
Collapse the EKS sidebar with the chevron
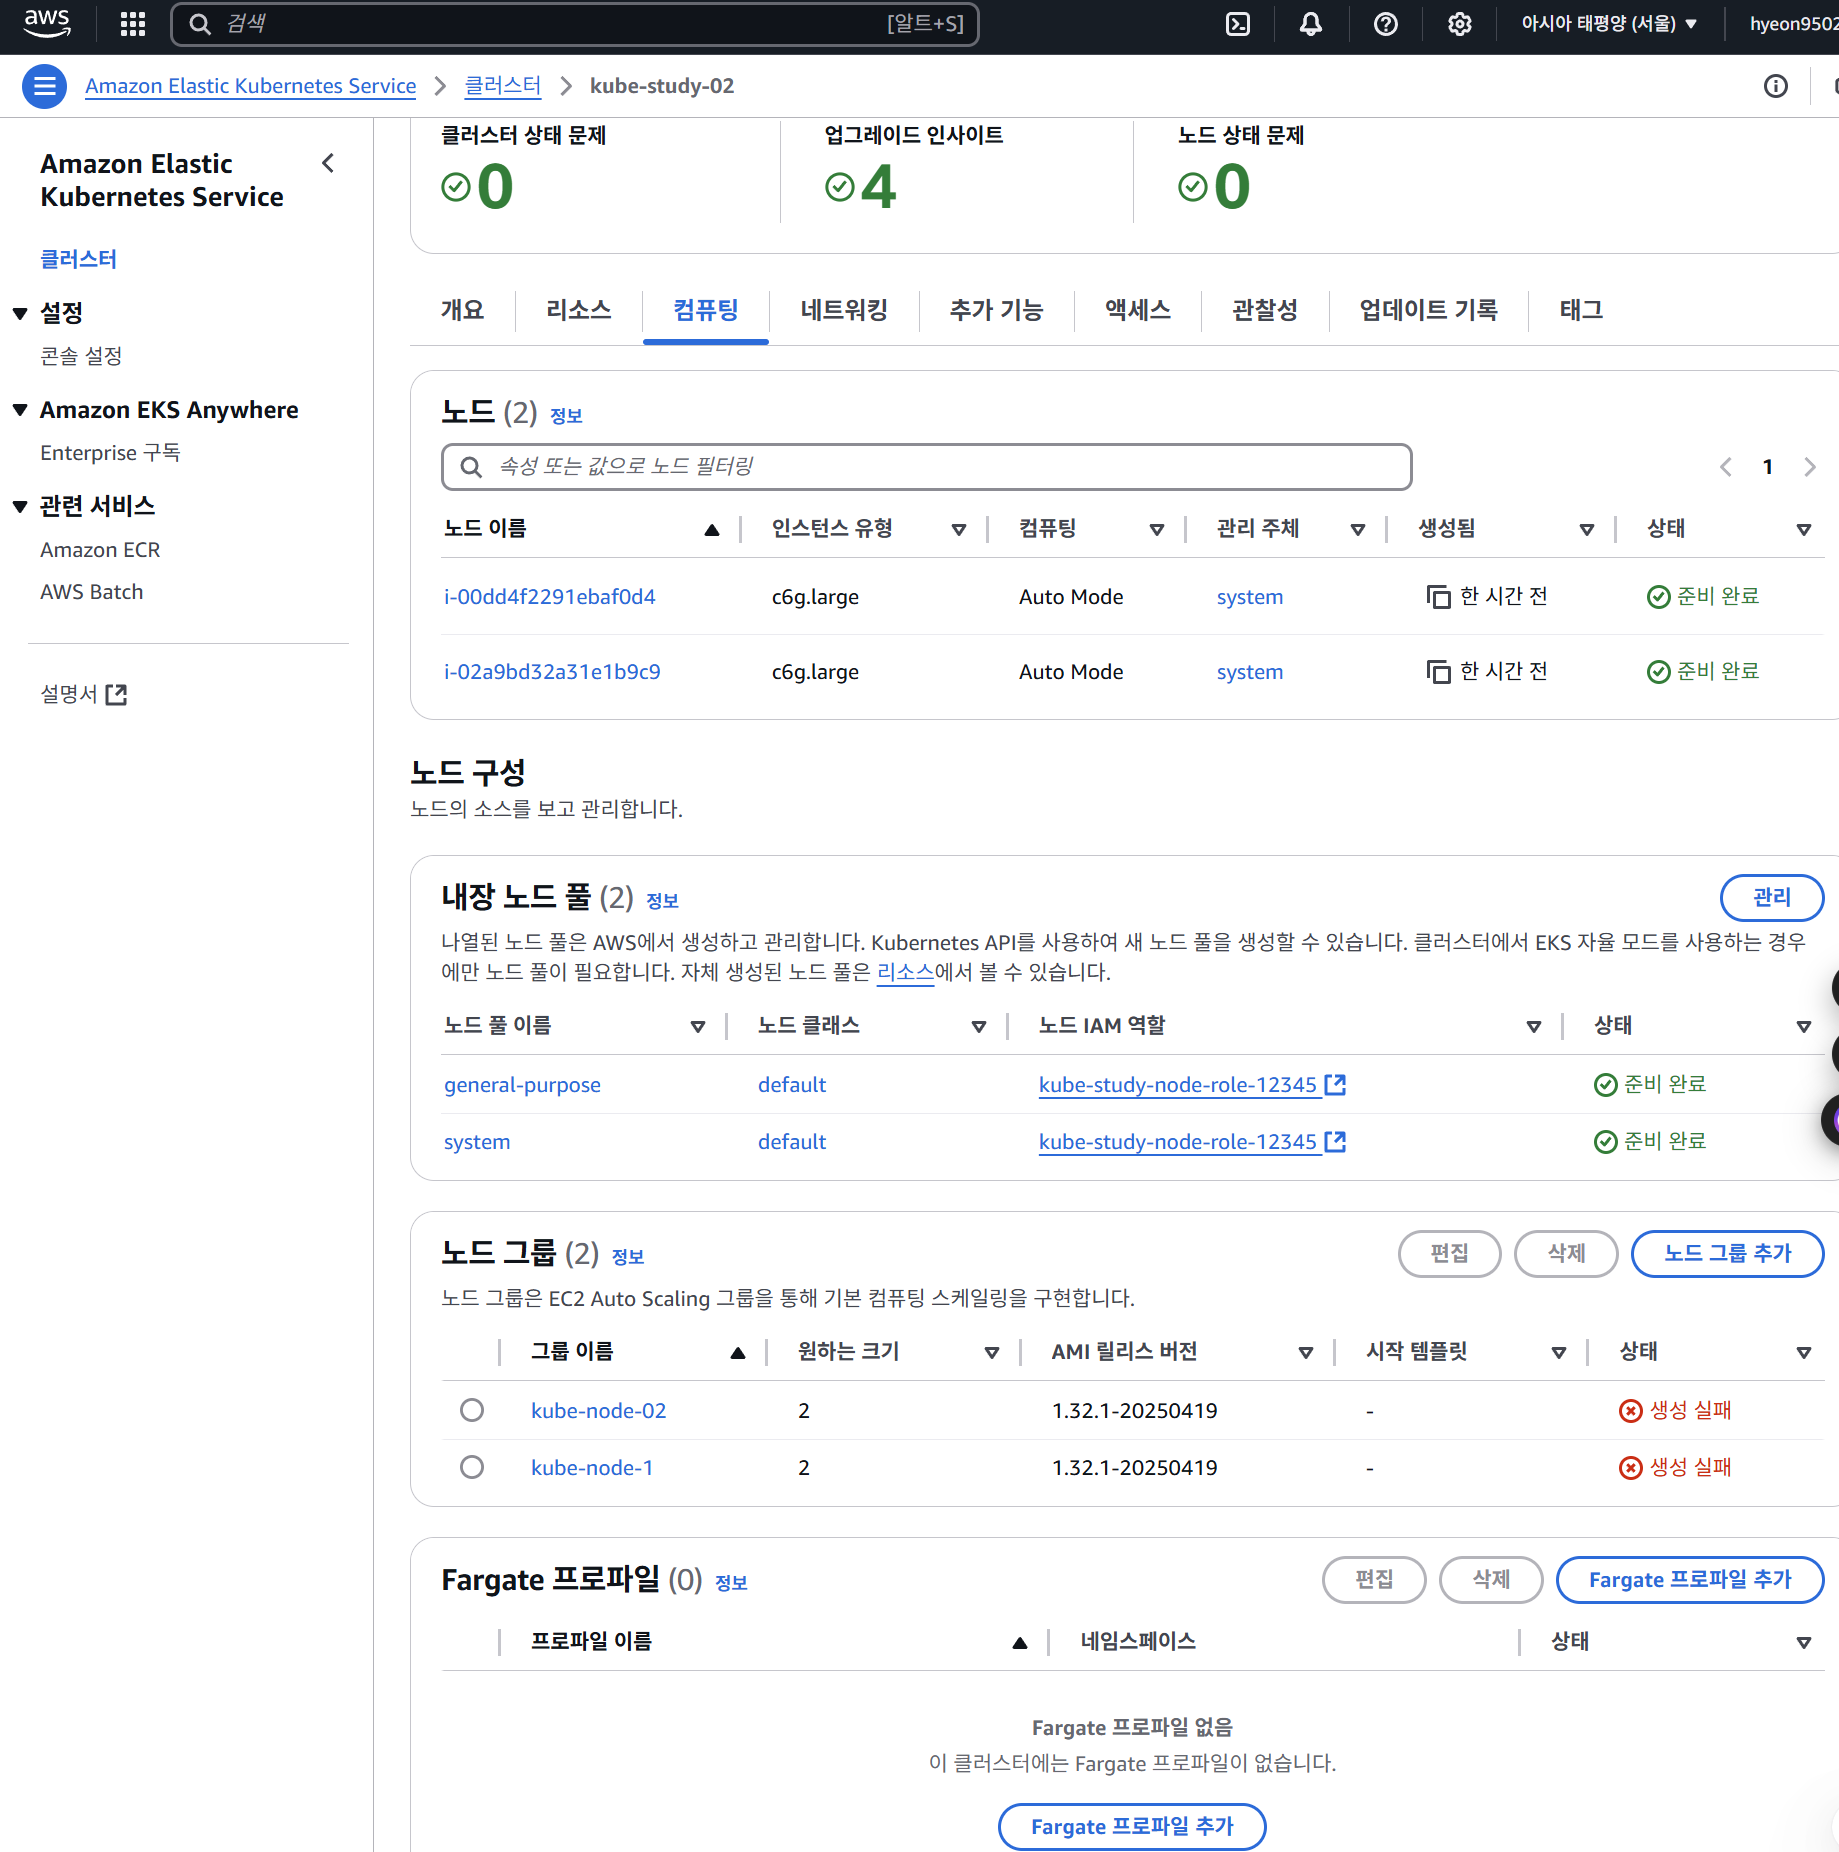pyautogui.click(x=328, y=163)
